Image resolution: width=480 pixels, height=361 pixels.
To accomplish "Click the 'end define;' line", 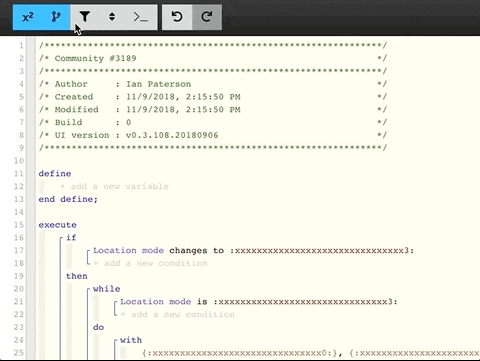I will (68, 199).
